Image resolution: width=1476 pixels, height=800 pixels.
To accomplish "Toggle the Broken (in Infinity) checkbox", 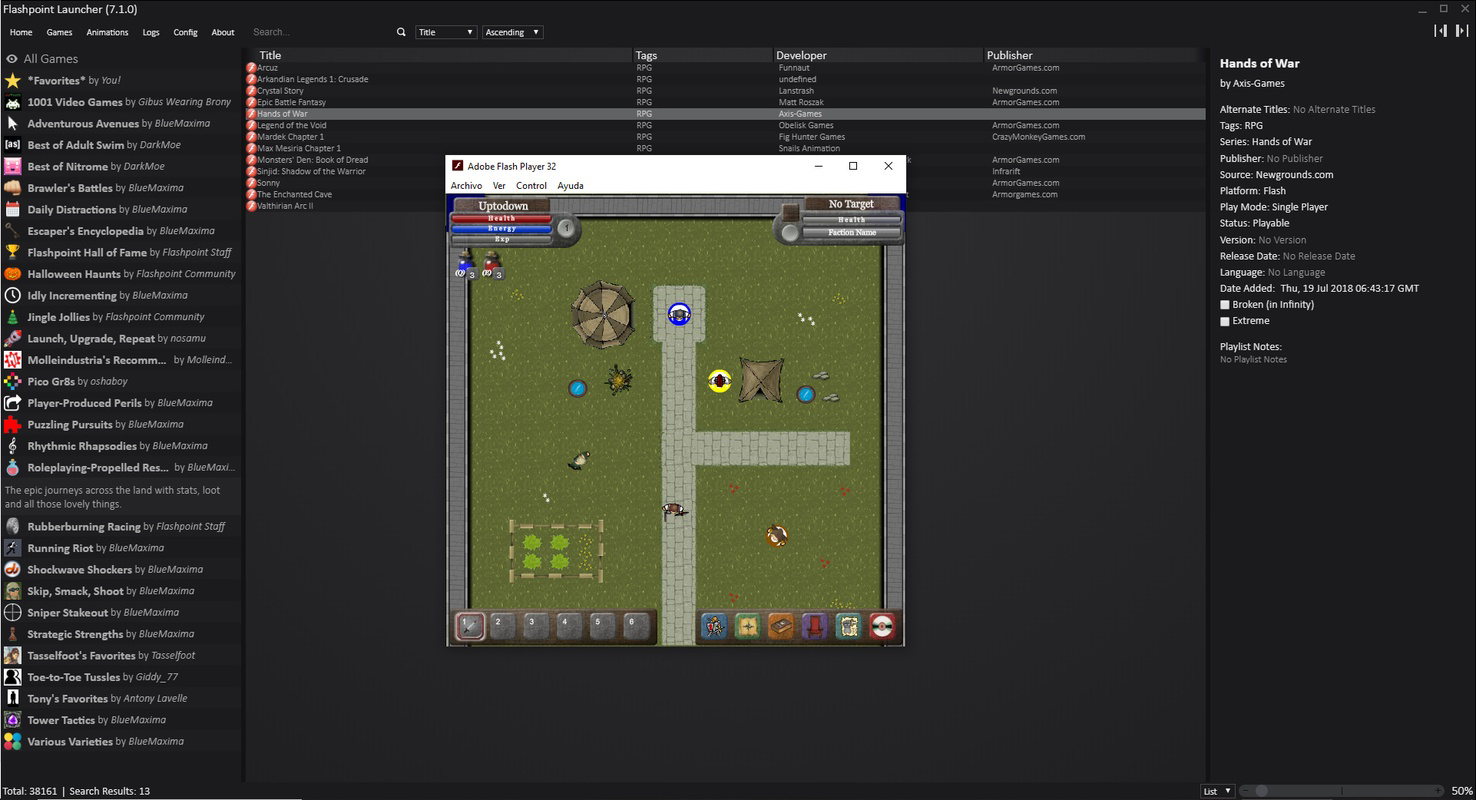I will click(1225, 305).
